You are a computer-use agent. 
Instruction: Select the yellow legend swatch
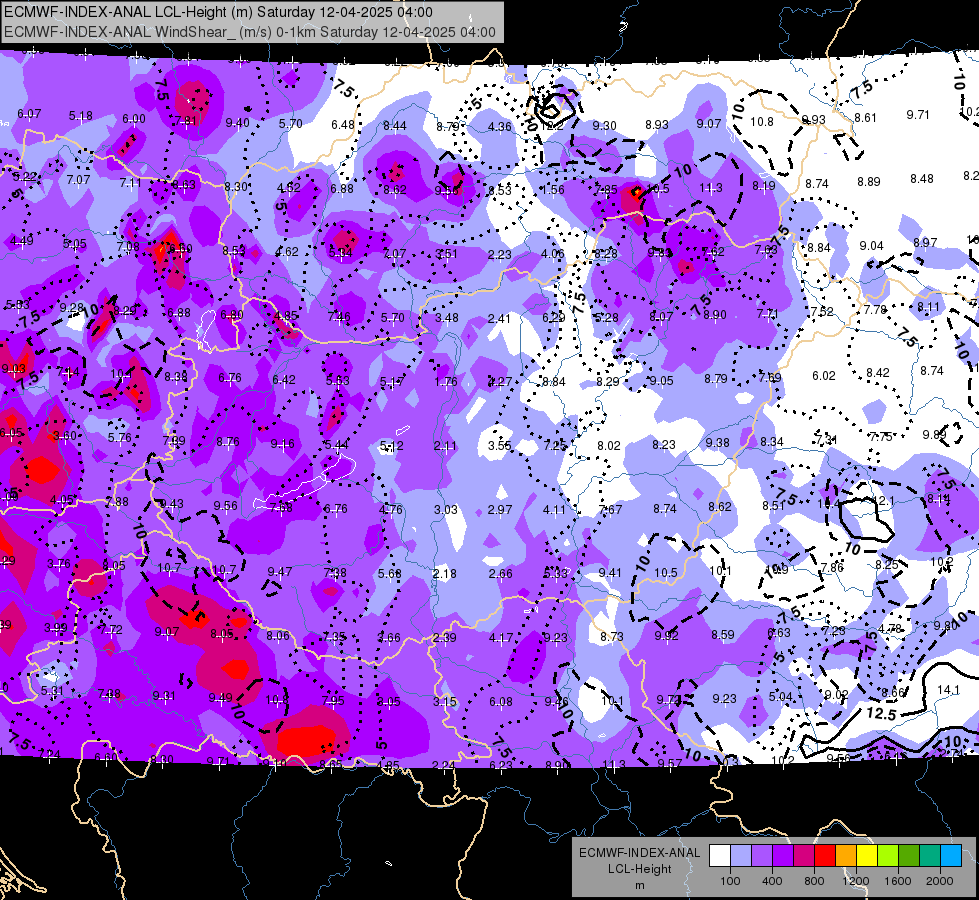click(x=867, y=856)
